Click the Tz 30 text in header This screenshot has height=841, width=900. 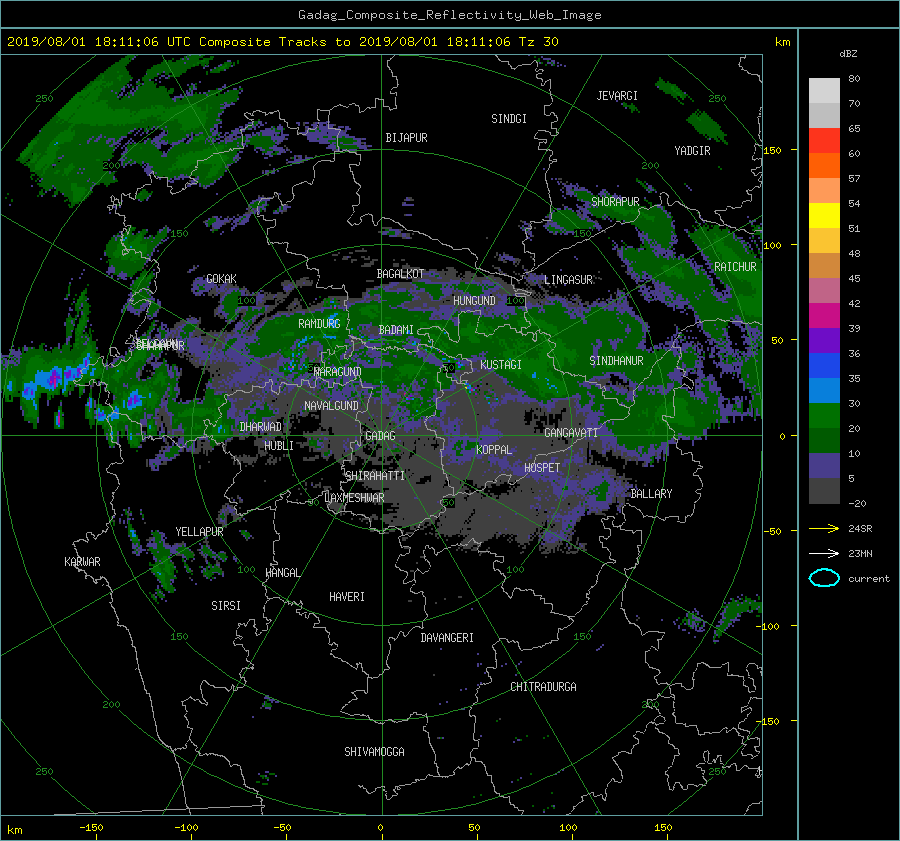coord(539,42)
